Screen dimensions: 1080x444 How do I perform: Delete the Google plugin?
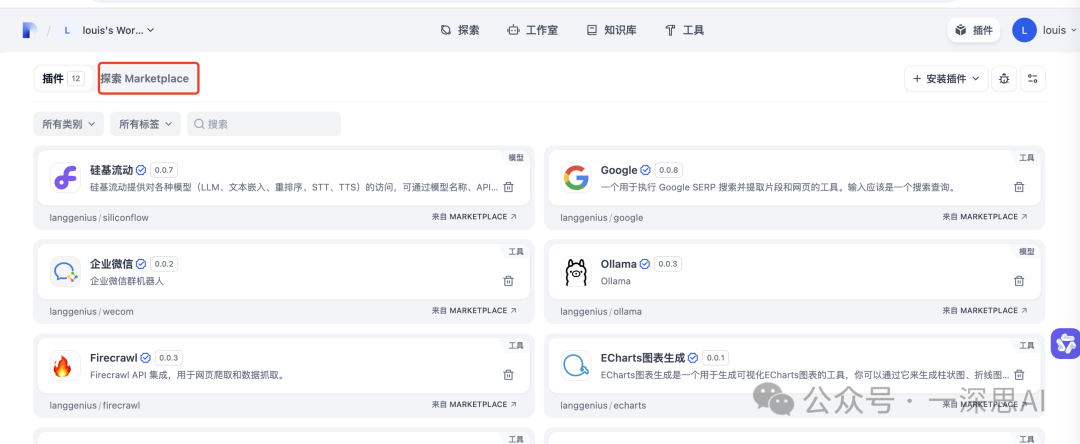(x=1019, y=187)
